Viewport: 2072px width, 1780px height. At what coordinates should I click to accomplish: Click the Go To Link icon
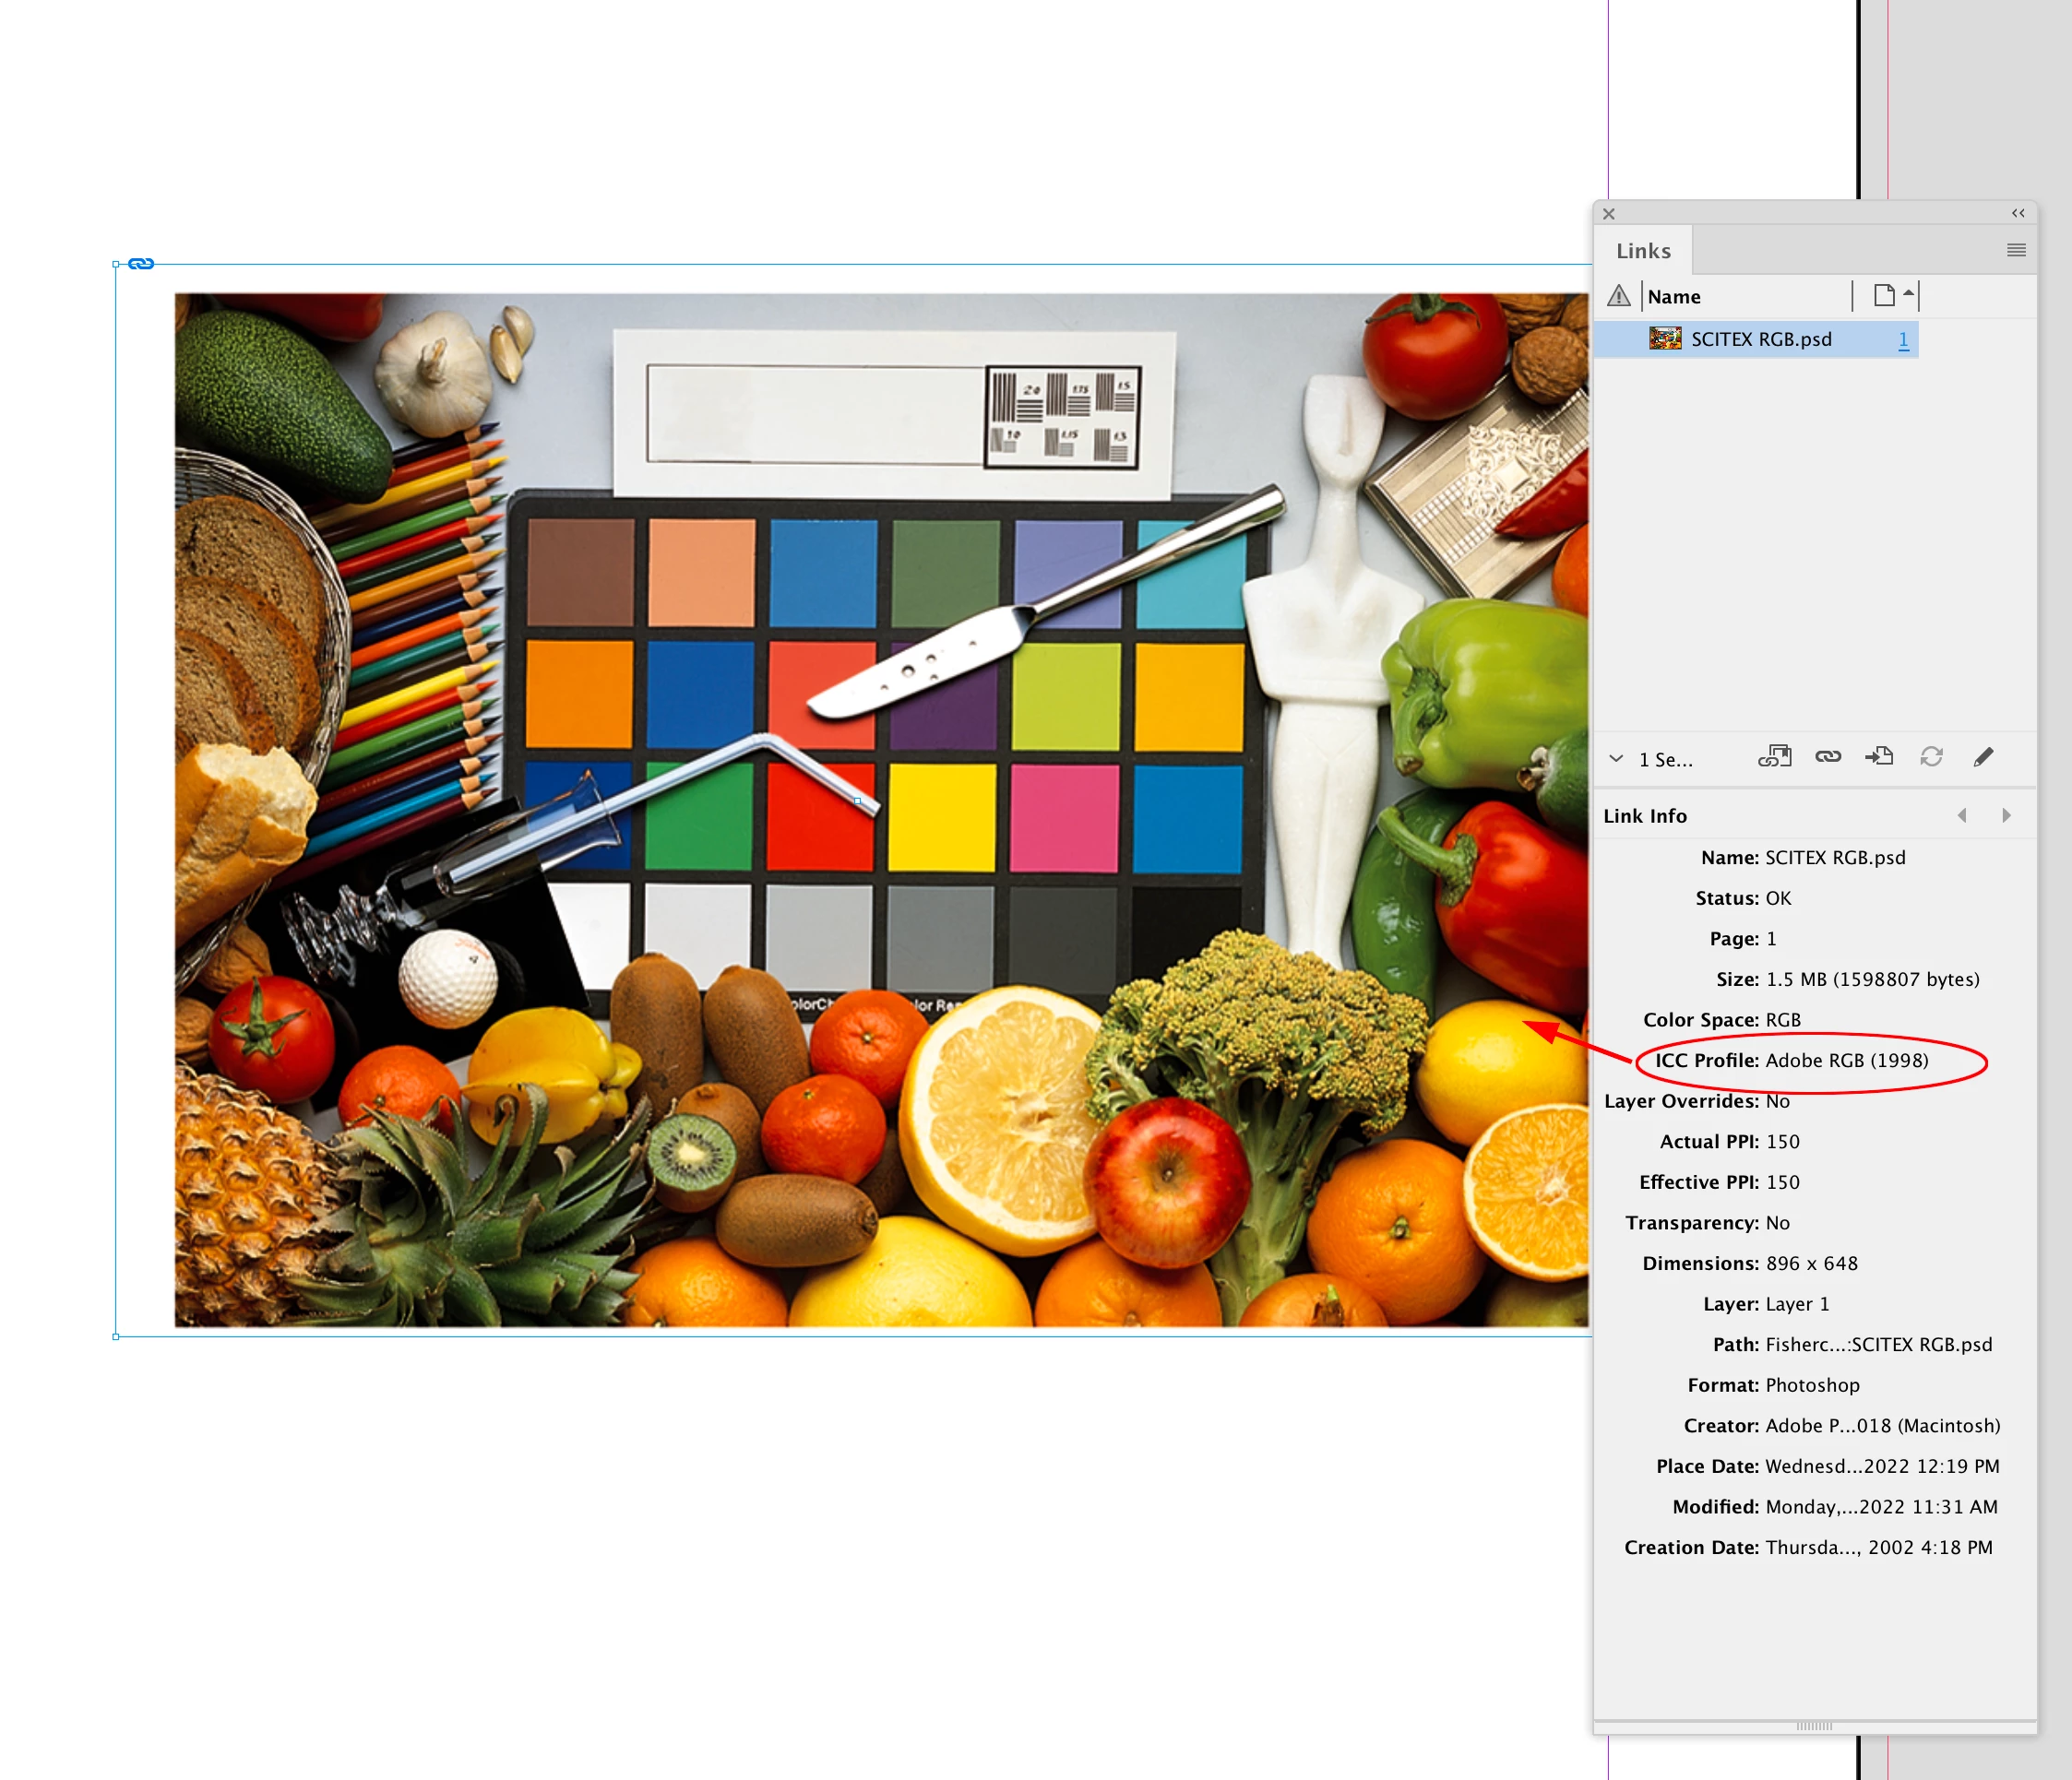[1879, 757]
